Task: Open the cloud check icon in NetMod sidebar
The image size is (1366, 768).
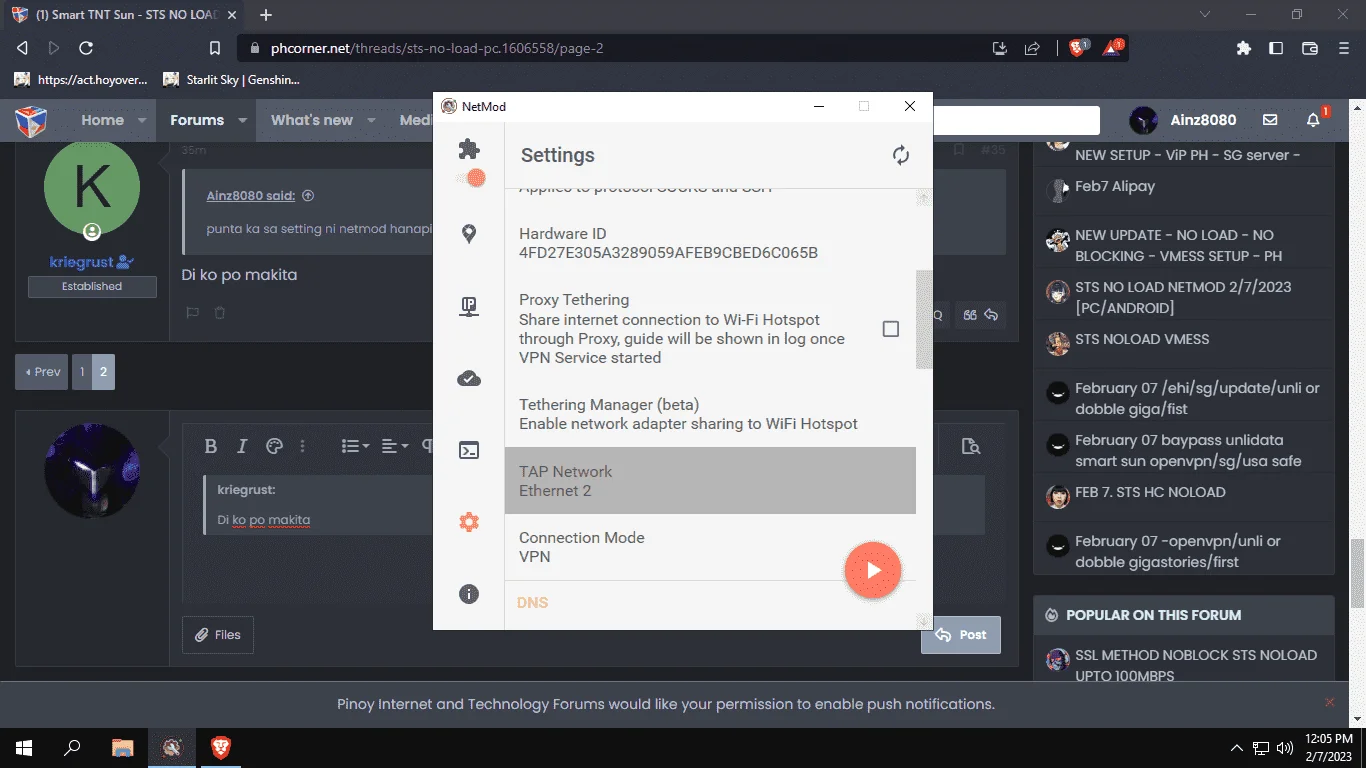Action: (469, 378)
